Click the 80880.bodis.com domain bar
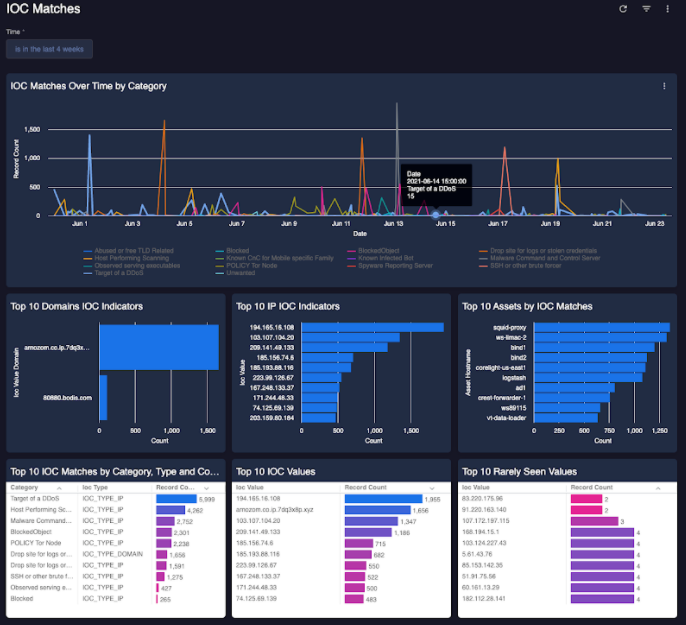This screenshot has width=686, height=625. coord(103,398)
